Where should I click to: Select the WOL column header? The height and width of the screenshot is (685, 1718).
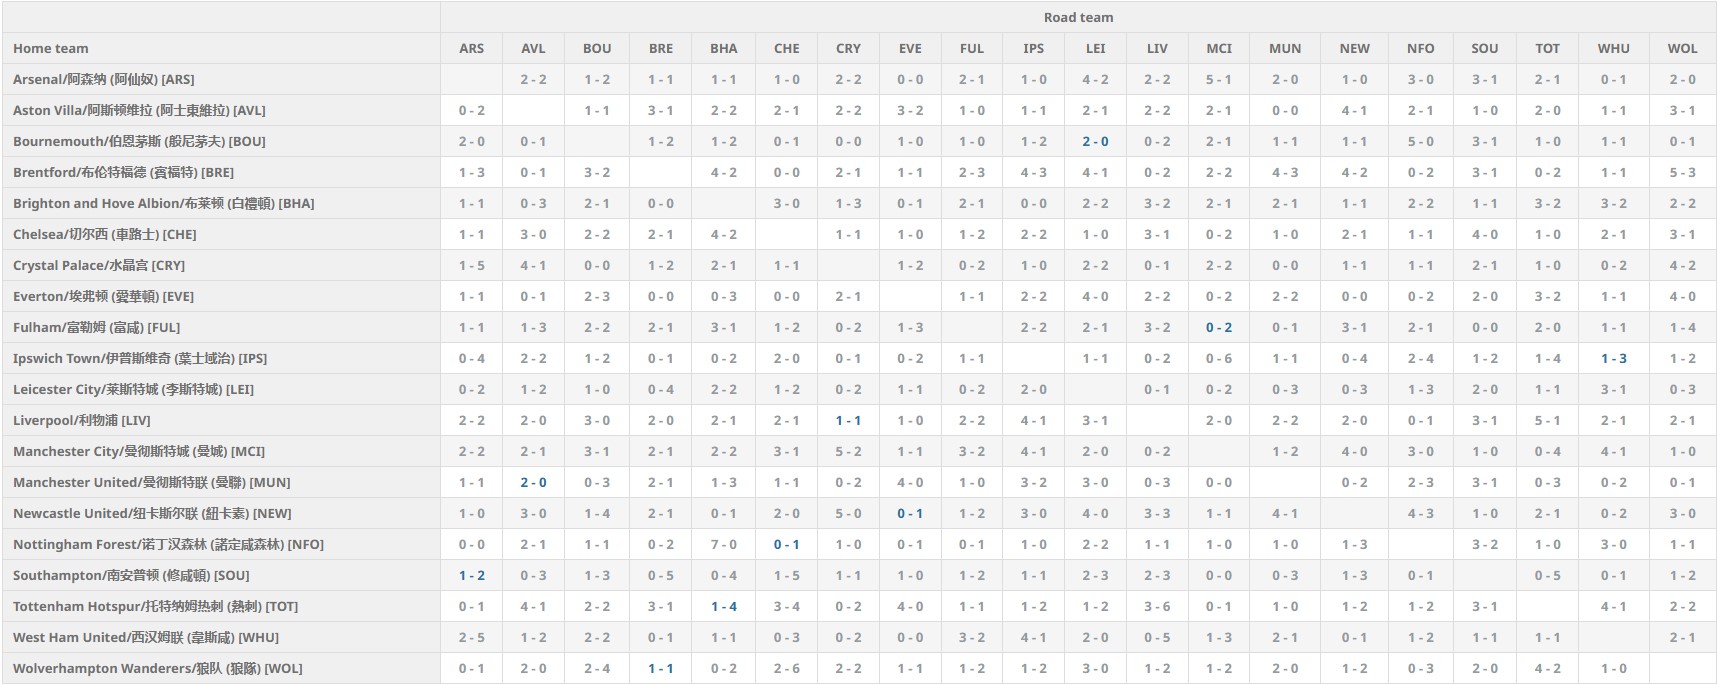pyautogui.click(x=1682, y=48)
